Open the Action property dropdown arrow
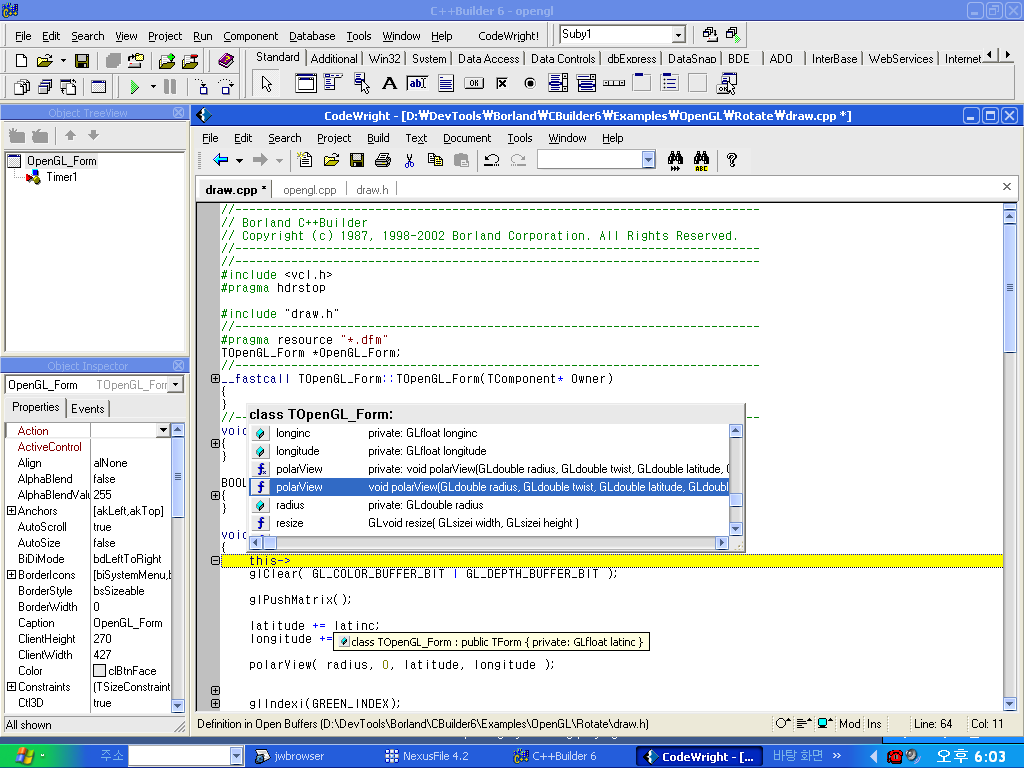 pyautogui.click(x=163, y=431)
